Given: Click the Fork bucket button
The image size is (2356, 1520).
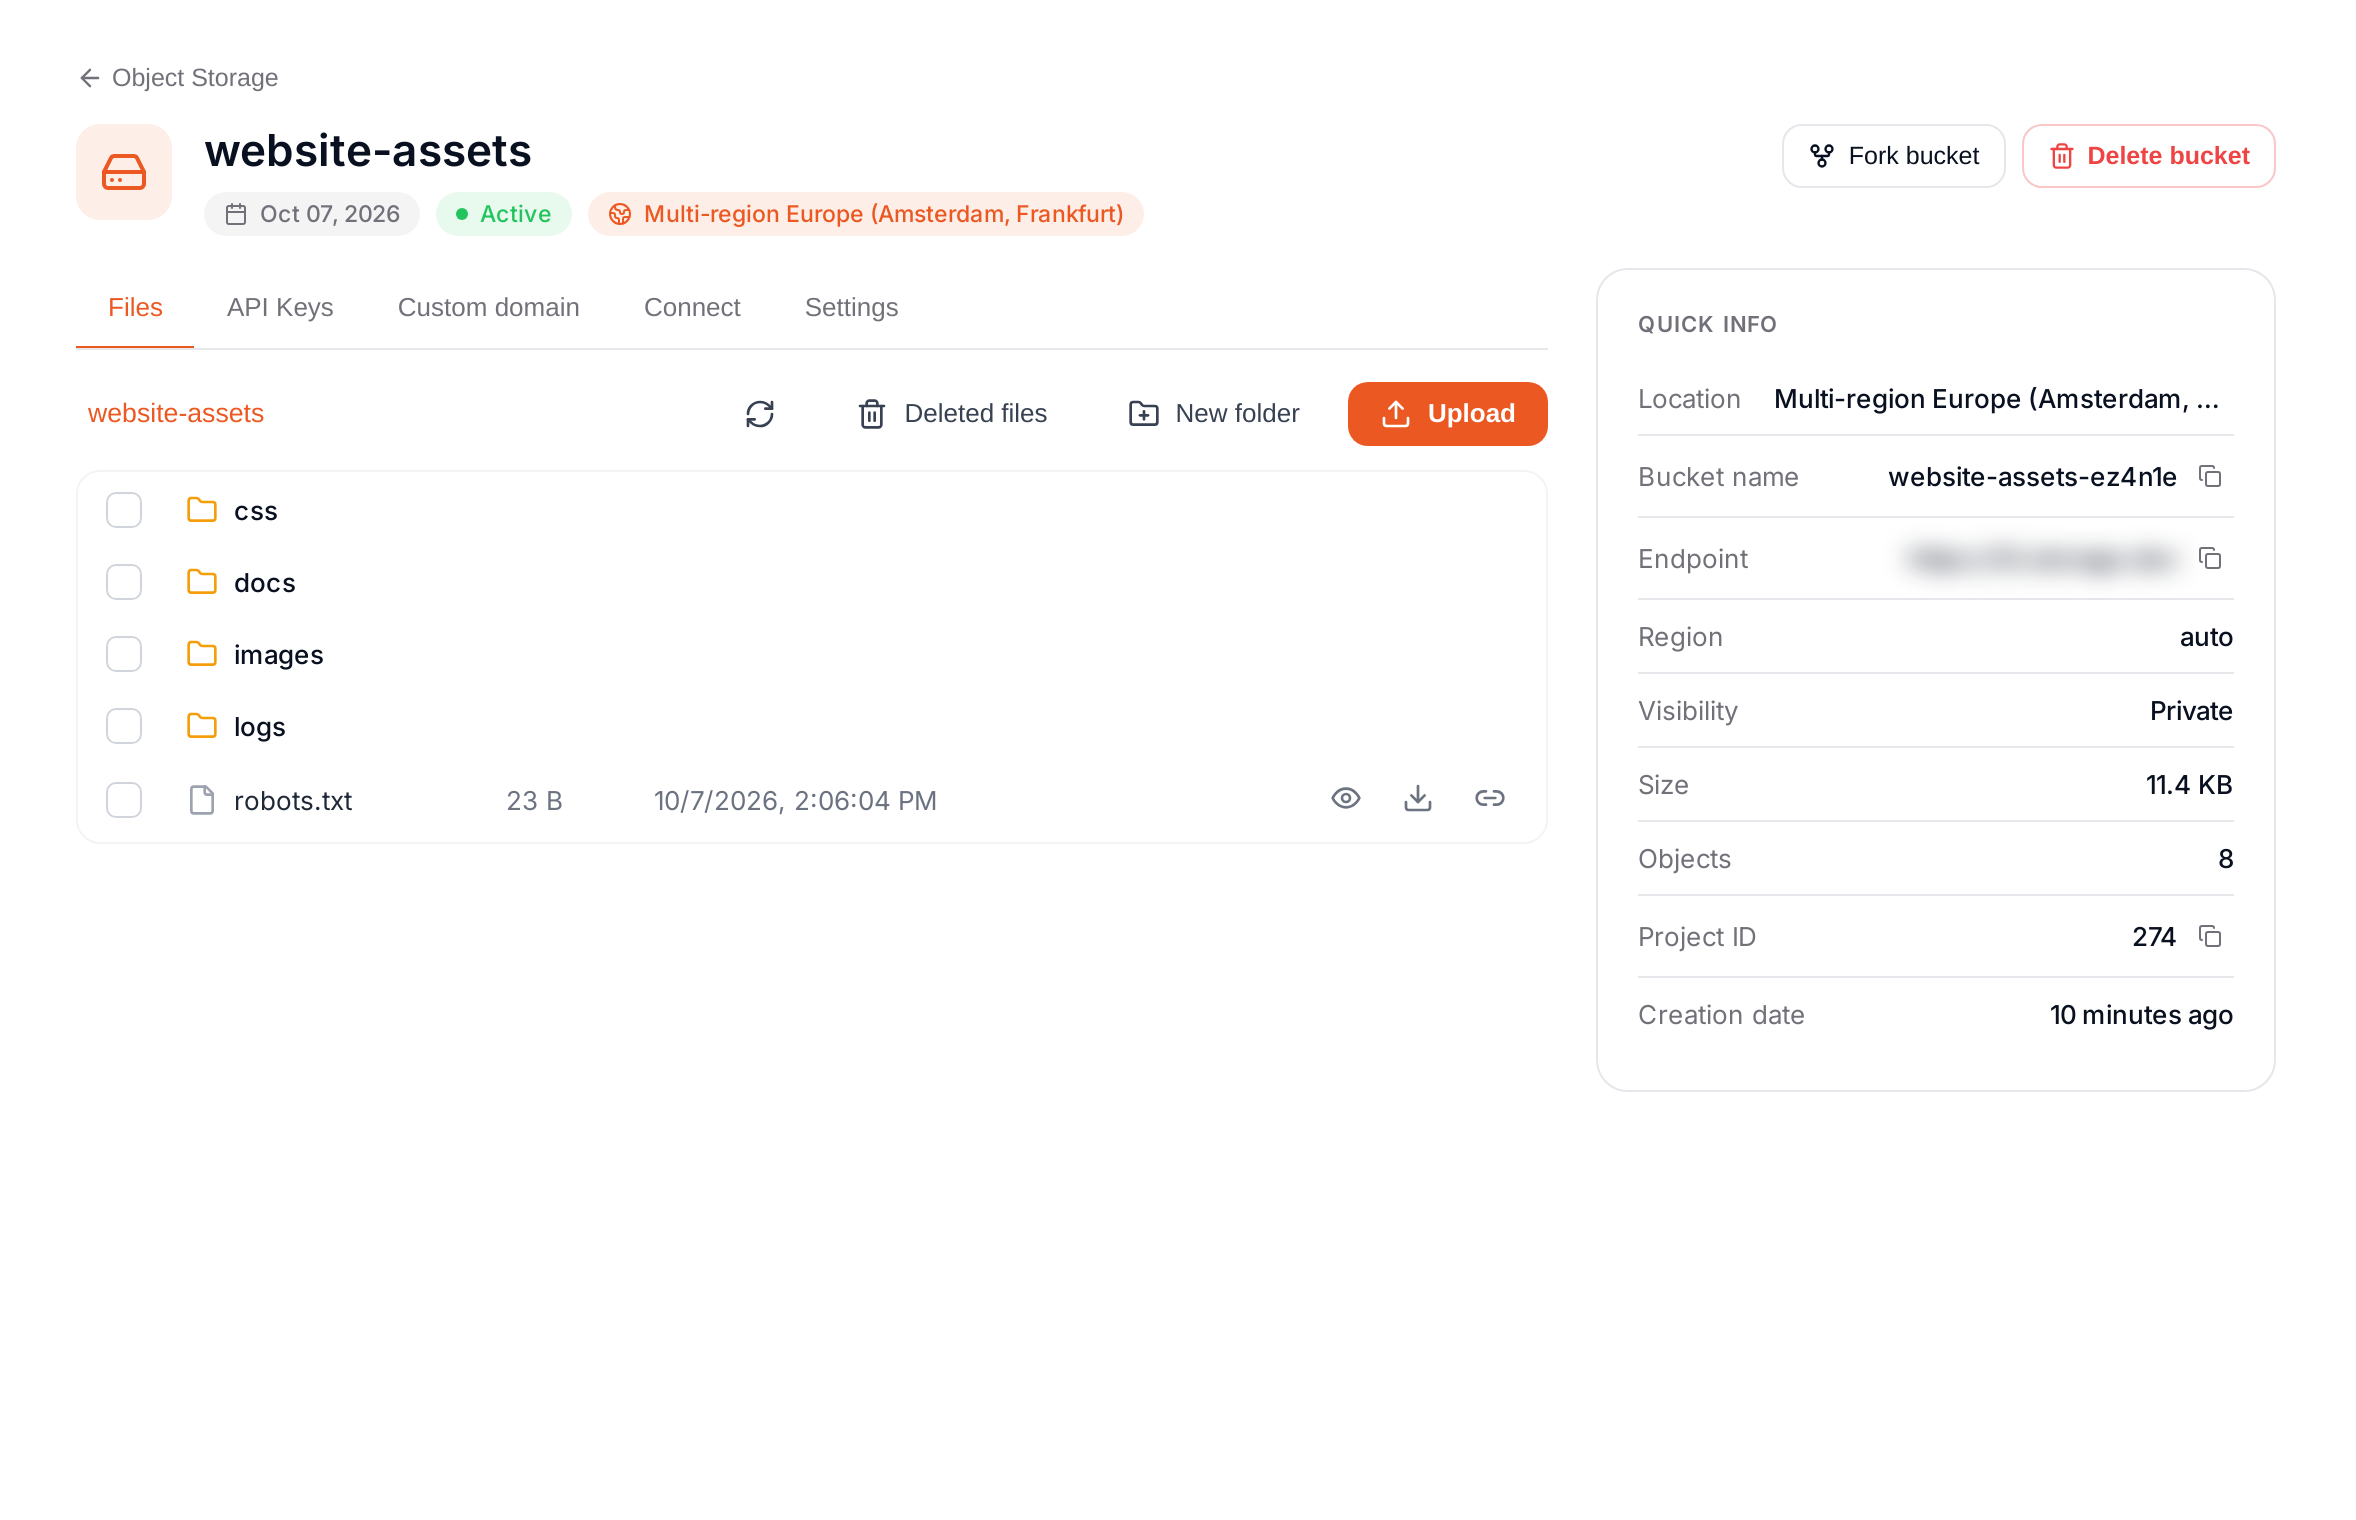Looking at the screenshot, I should coord(1893,156).
